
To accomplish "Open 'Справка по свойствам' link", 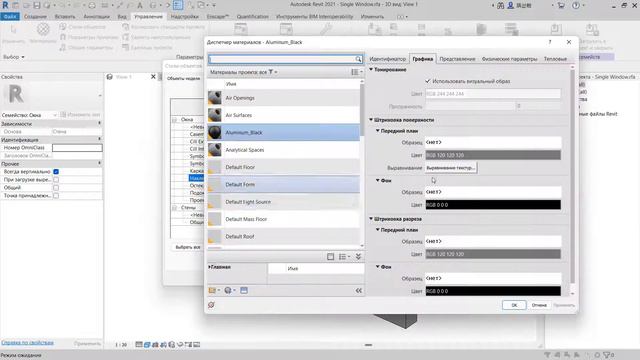I will 27,343.
